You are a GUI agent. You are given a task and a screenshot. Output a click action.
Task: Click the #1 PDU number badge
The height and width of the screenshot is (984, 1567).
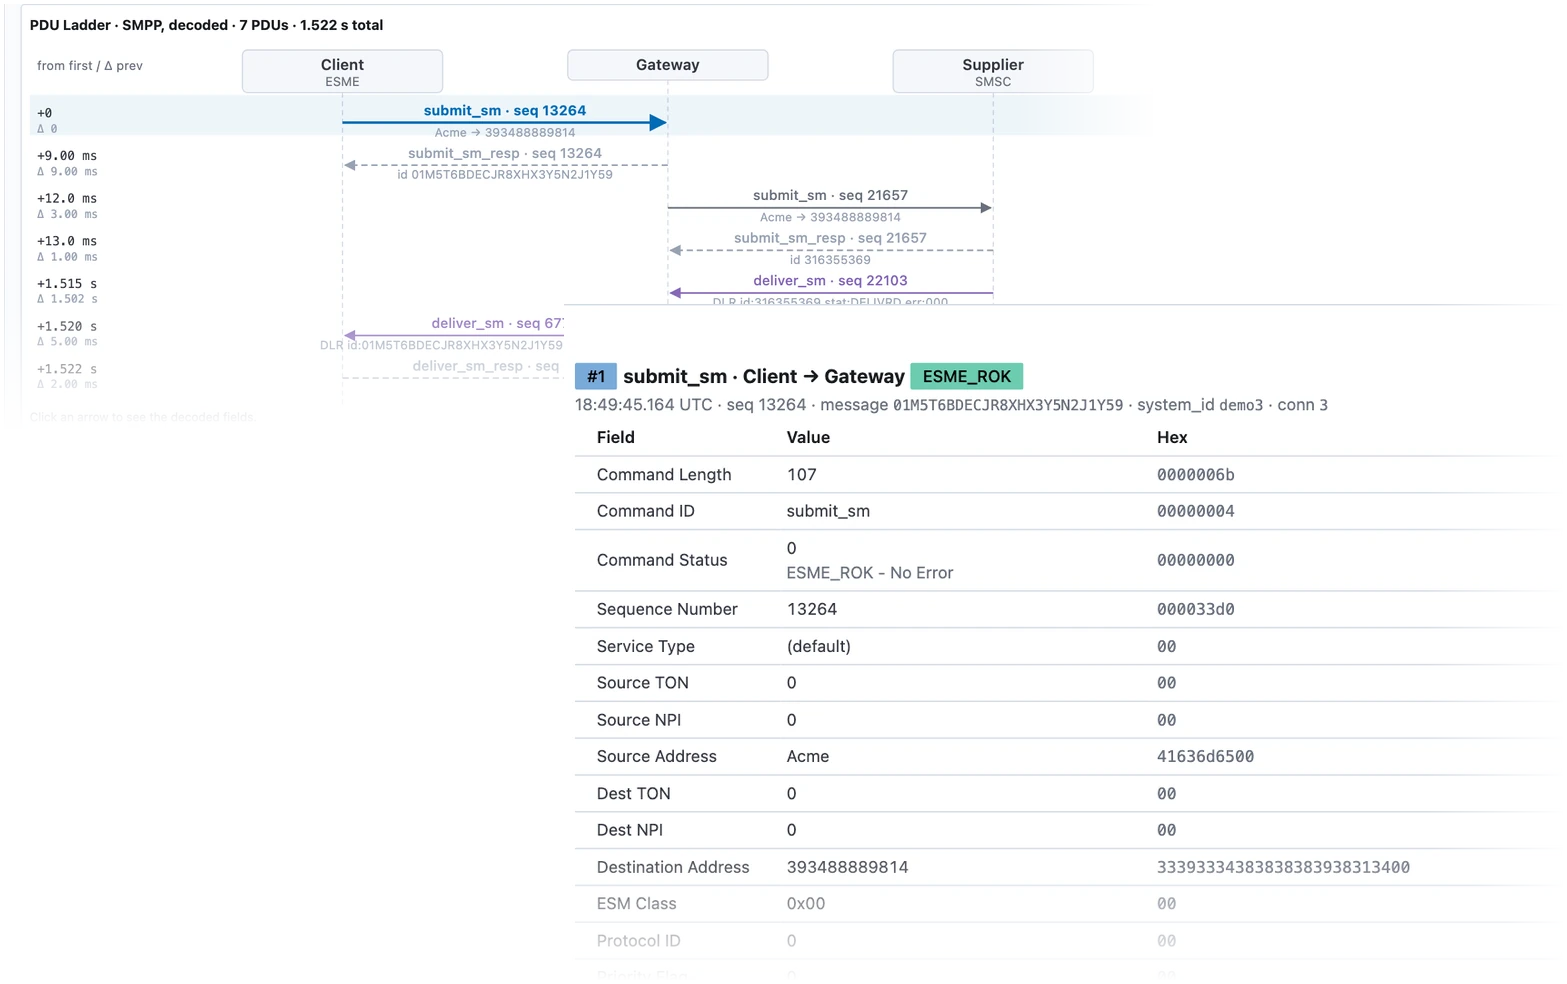(596, 377)
